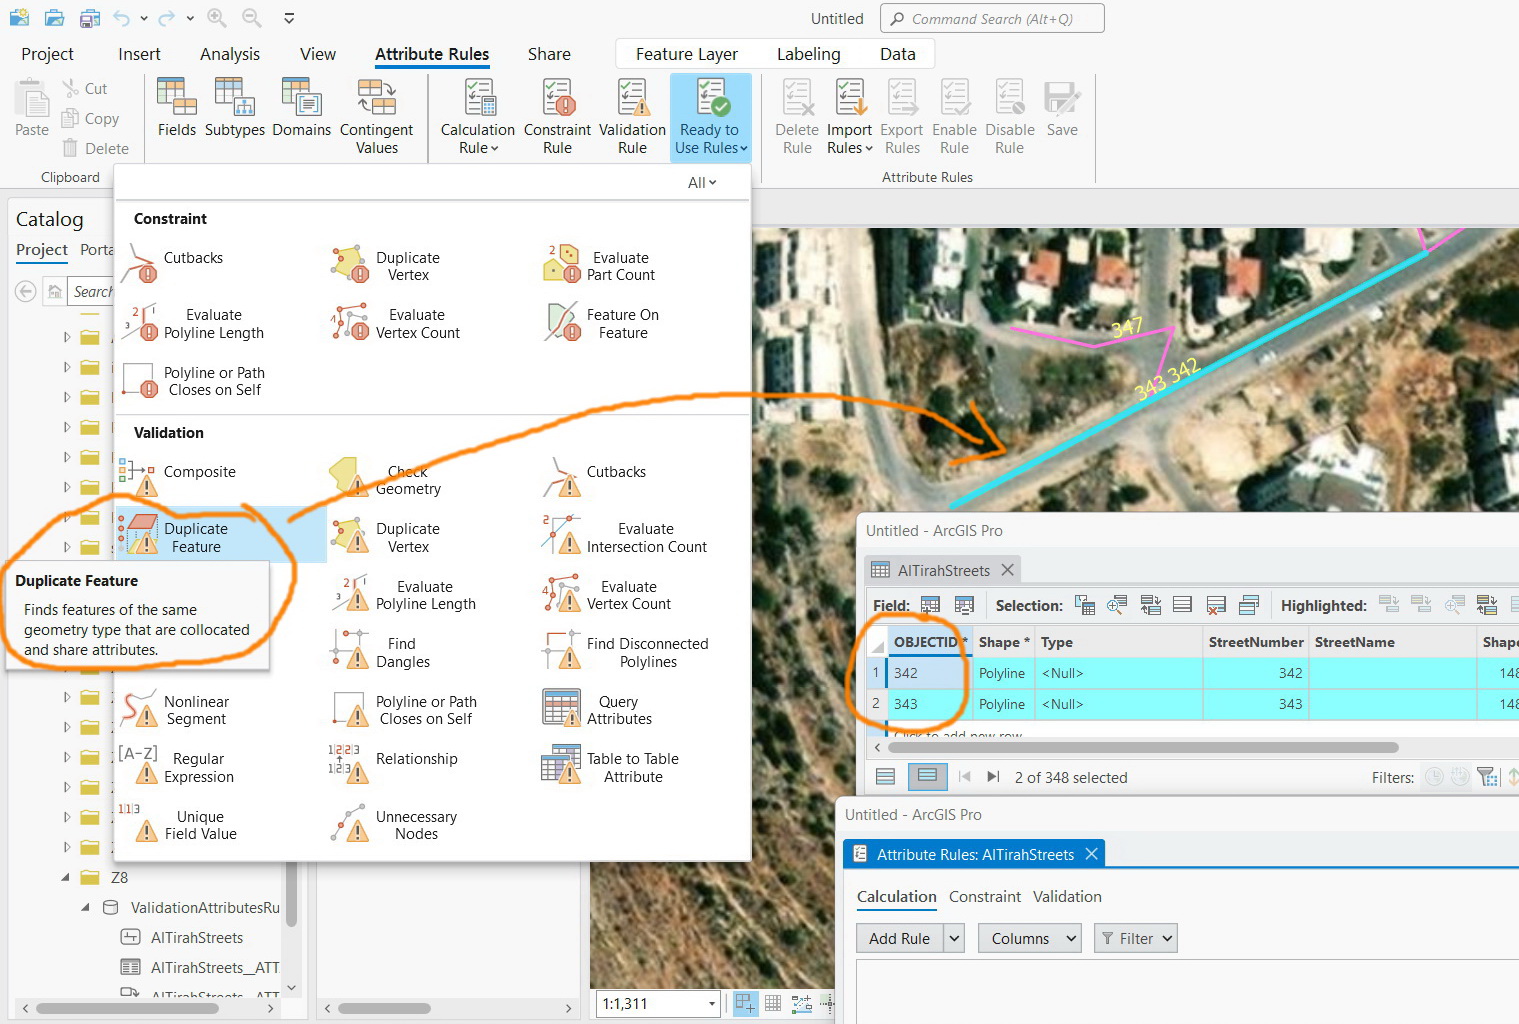Toggle Ready to Use Rules on the ribbon

point(710,115)
